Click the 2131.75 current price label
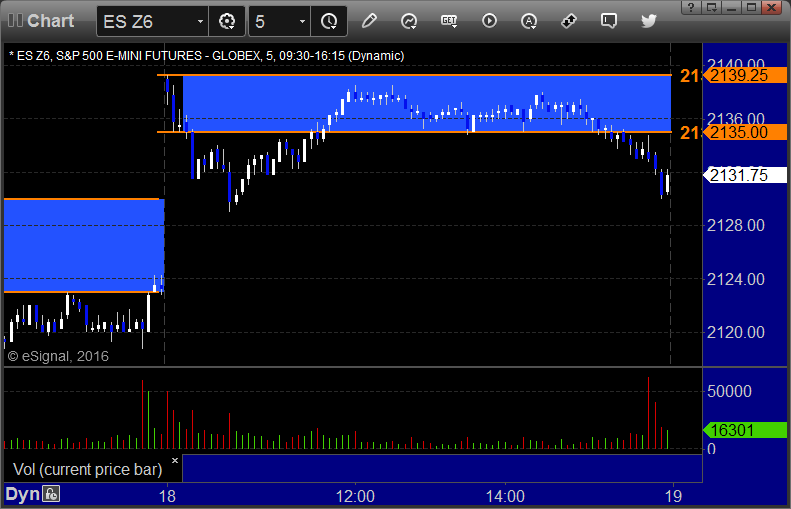This screenshot has height=509, width=791. [x=745, y=175]
